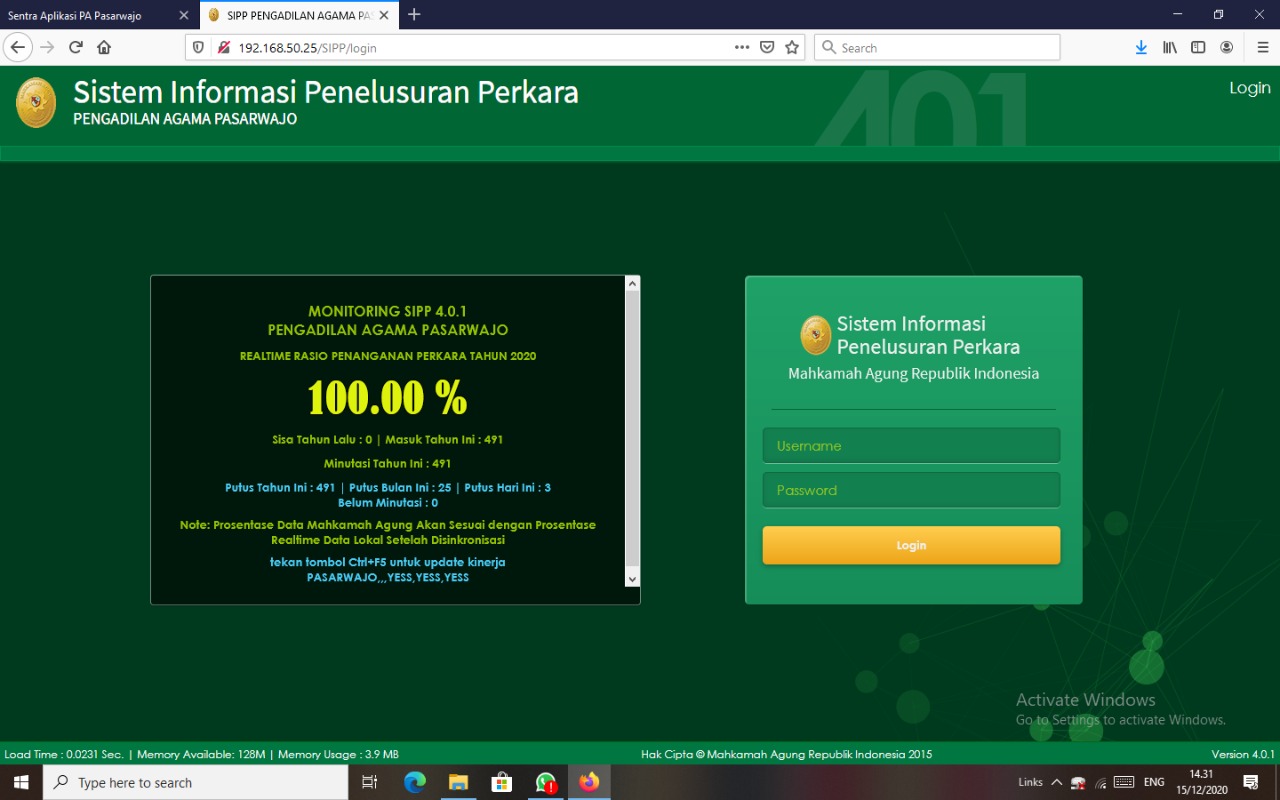Launch Microsoft Edge from the taskbar
Viewport: 1280px width, 800px height.
tap(414, 782)
